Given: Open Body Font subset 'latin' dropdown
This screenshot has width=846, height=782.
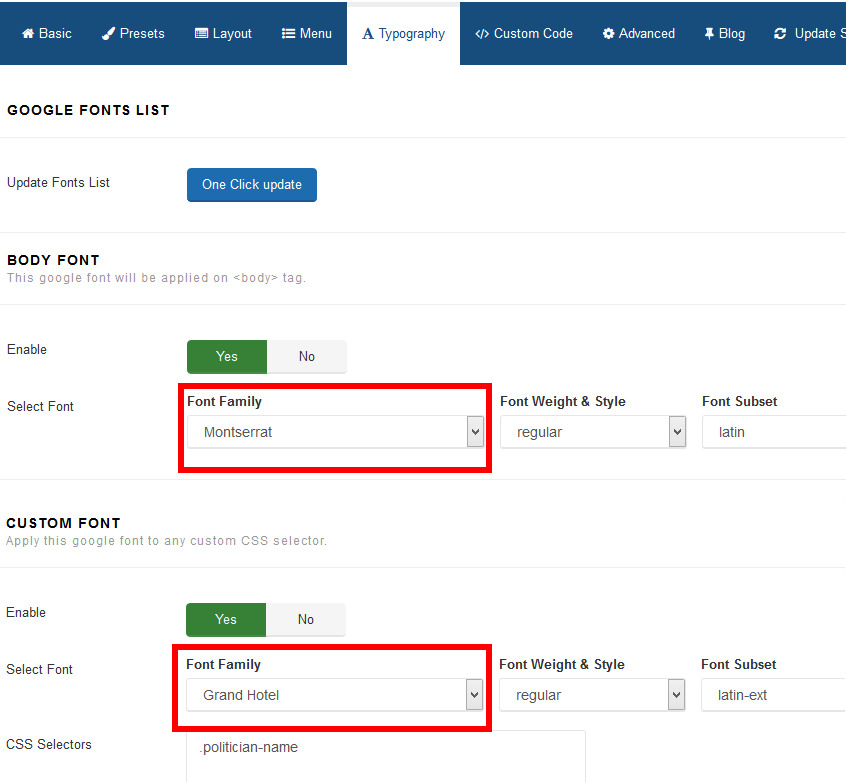Looking at the screenshot, I should pyautogui.click(x=774, y=432).
